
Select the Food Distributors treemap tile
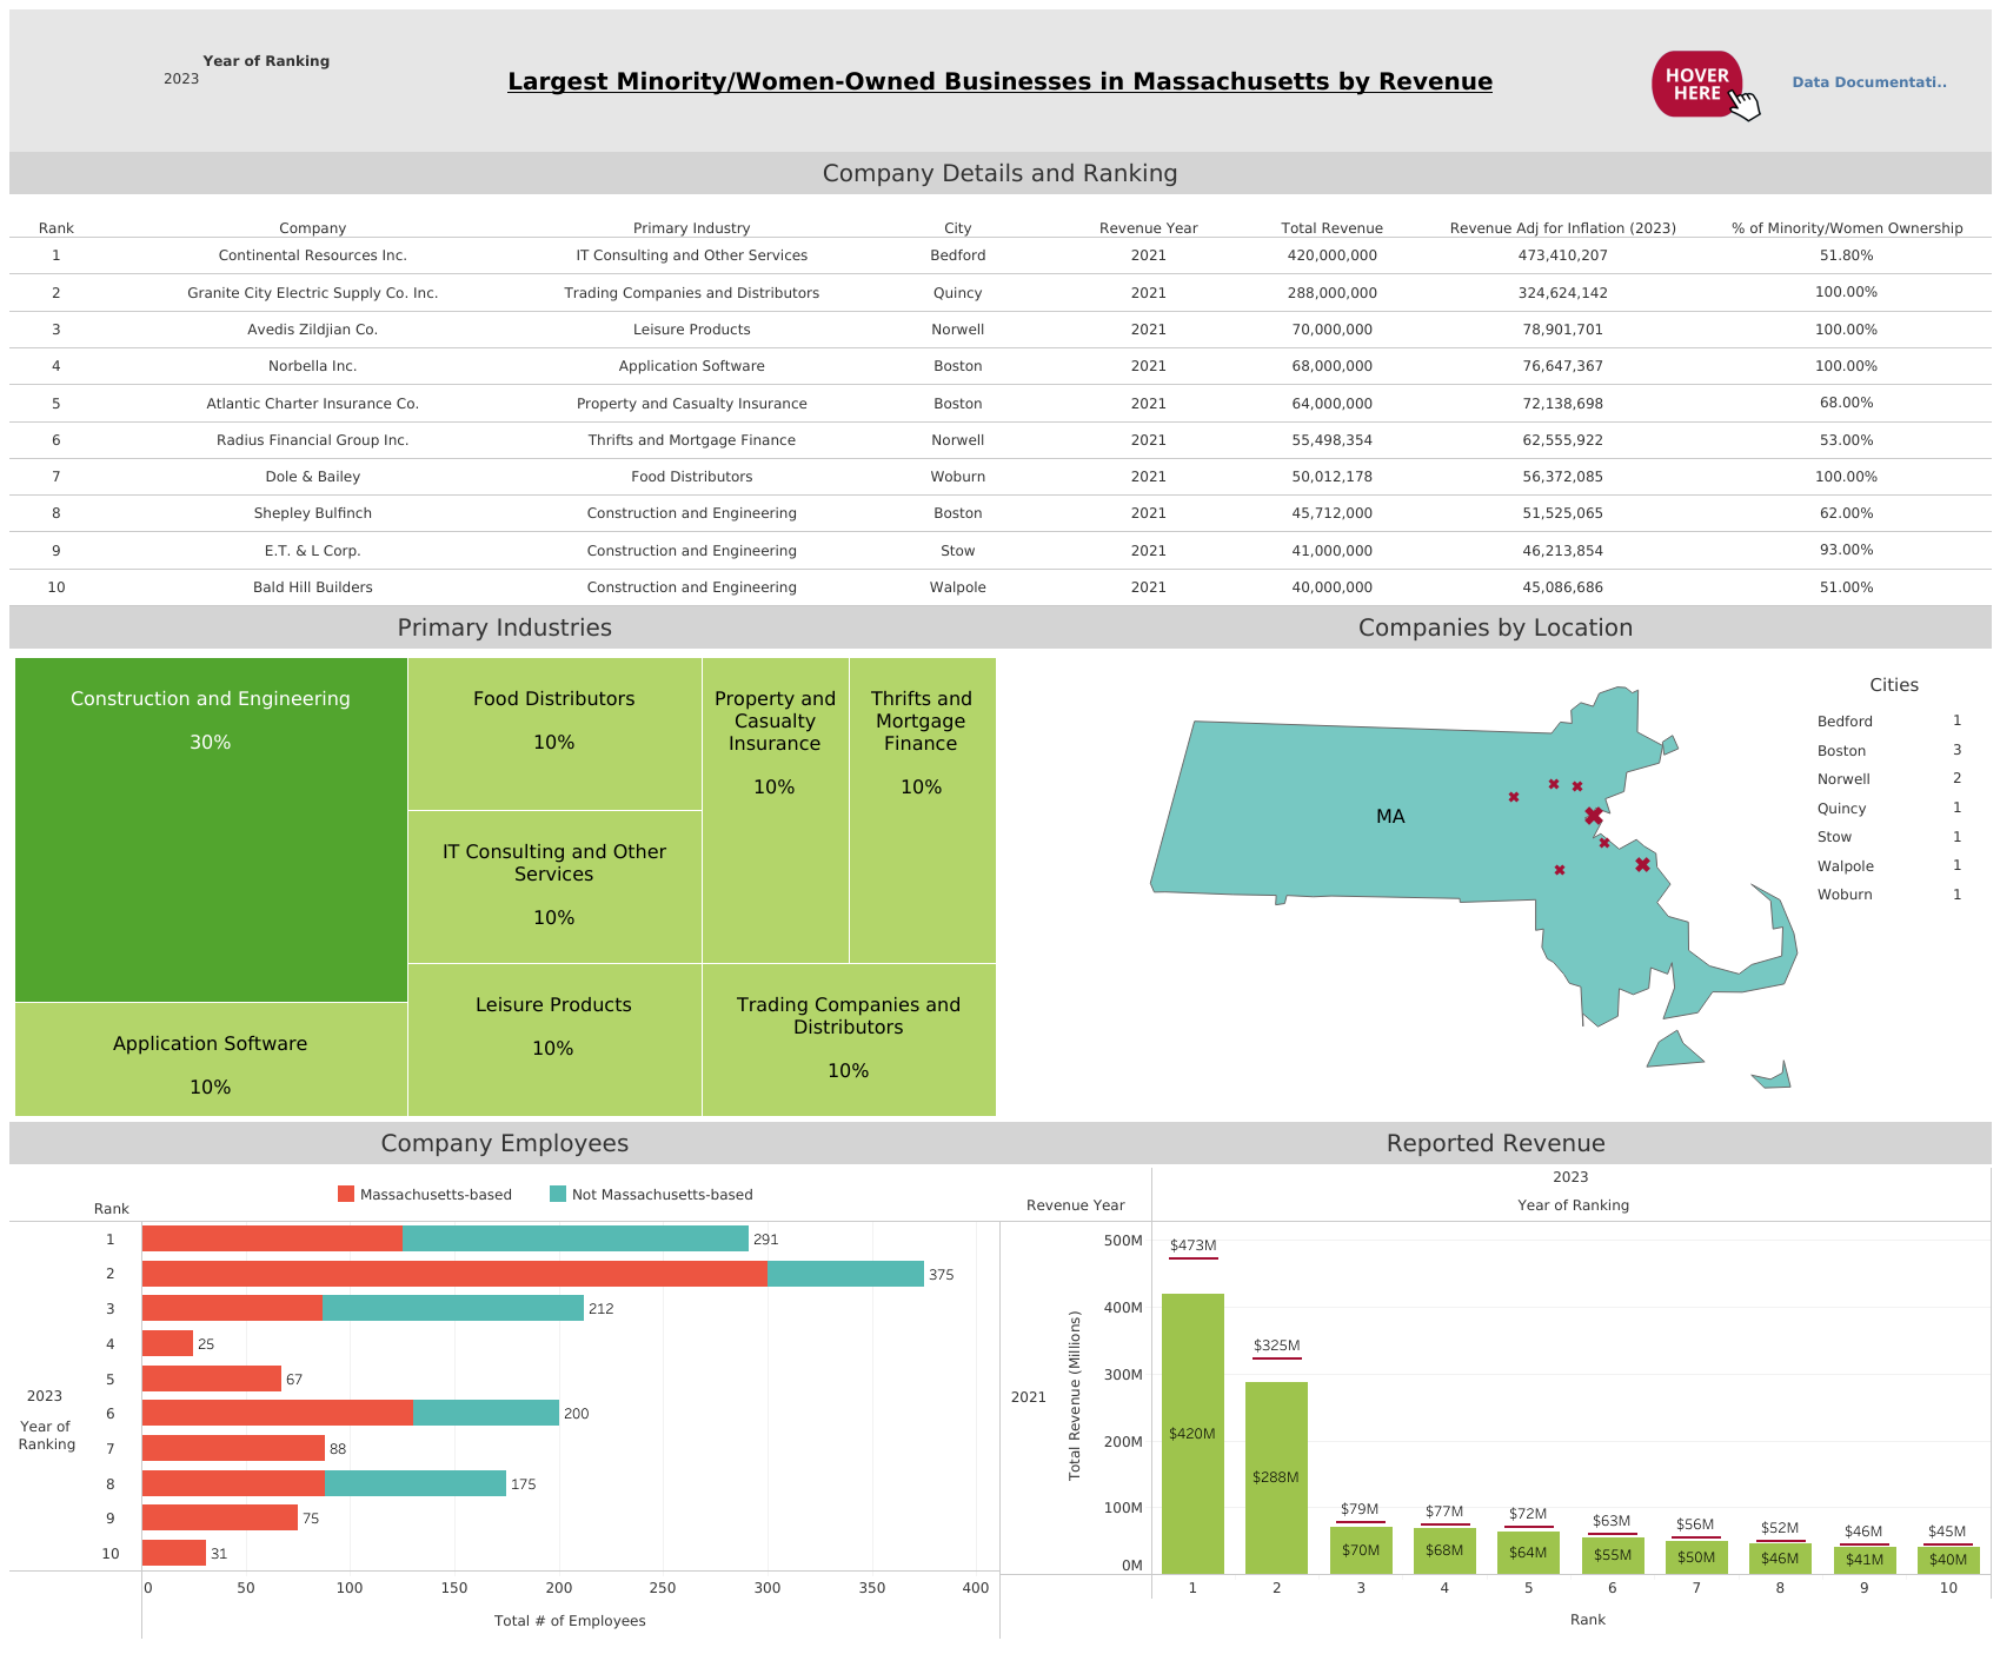pos(554,733)
